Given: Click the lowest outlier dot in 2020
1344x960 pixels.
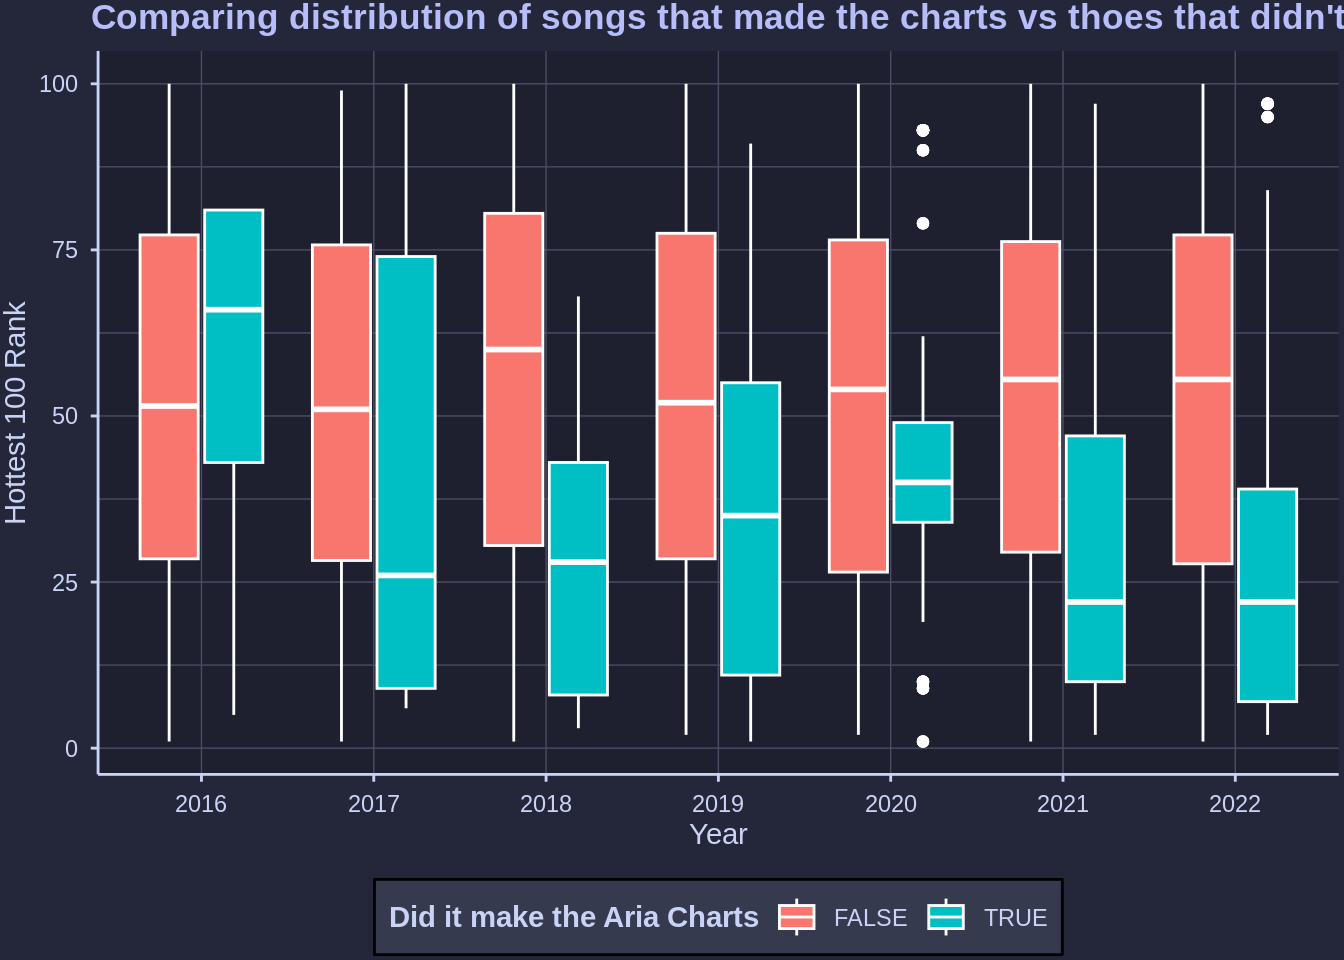Looking at the screenshot, I should click(923, 741).
